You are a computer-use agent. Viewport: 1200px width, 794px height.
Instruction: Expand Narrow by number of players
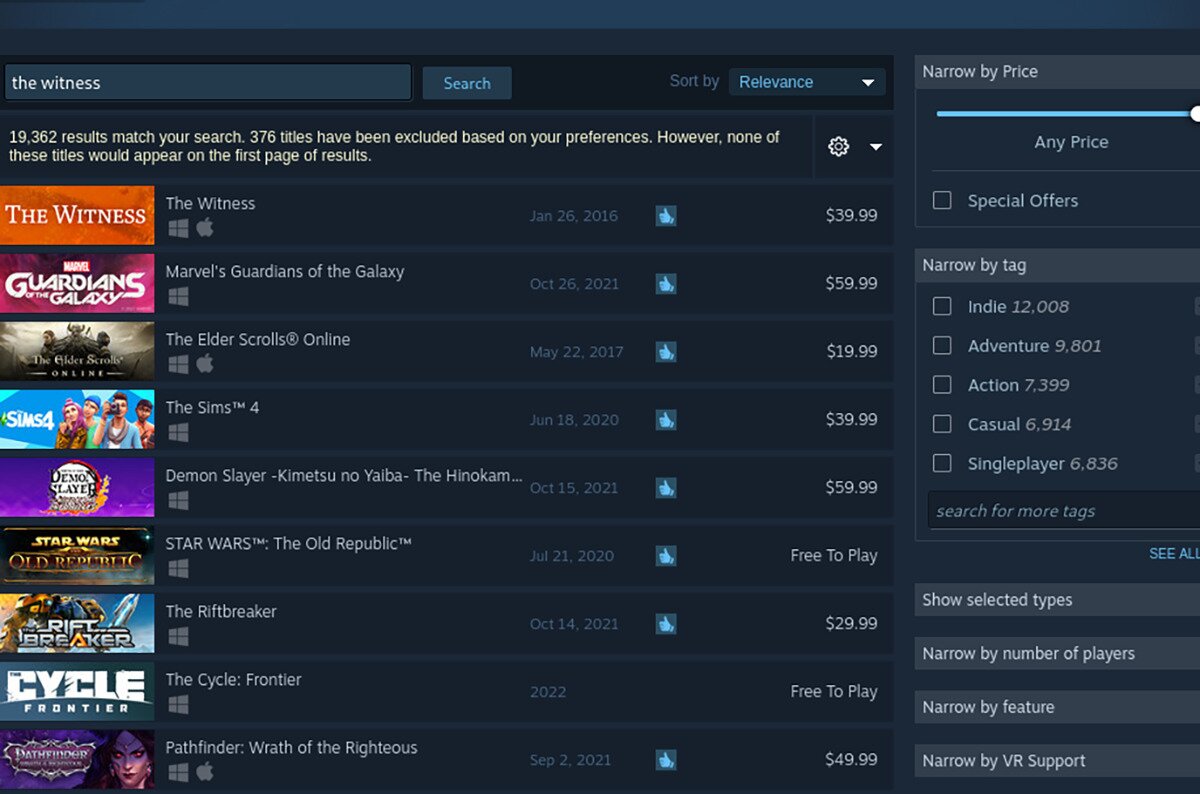1057,654
